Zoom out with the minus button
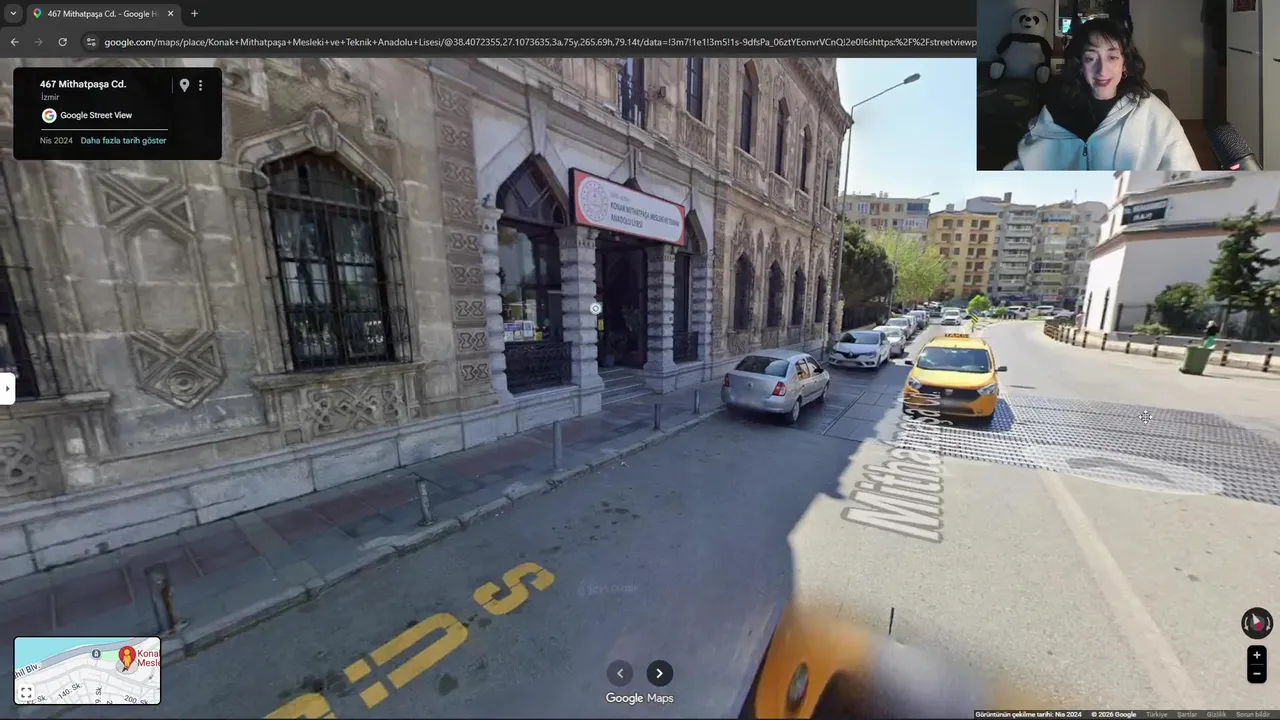 click(1257, 674)
